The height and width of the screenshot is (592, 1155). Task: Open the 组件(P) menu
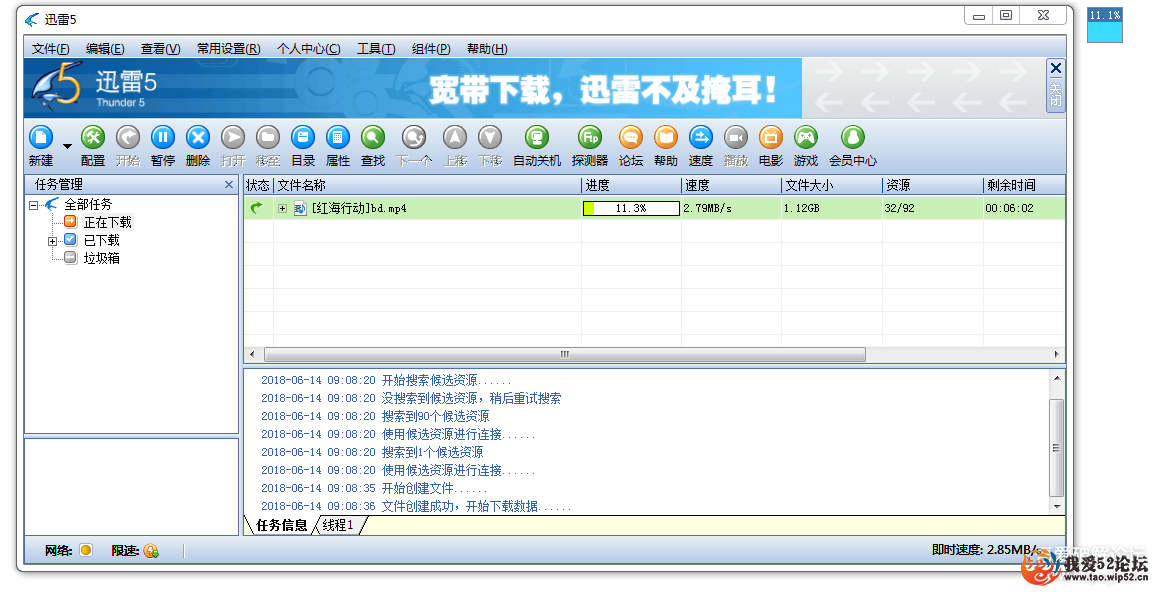pos(431,49)
